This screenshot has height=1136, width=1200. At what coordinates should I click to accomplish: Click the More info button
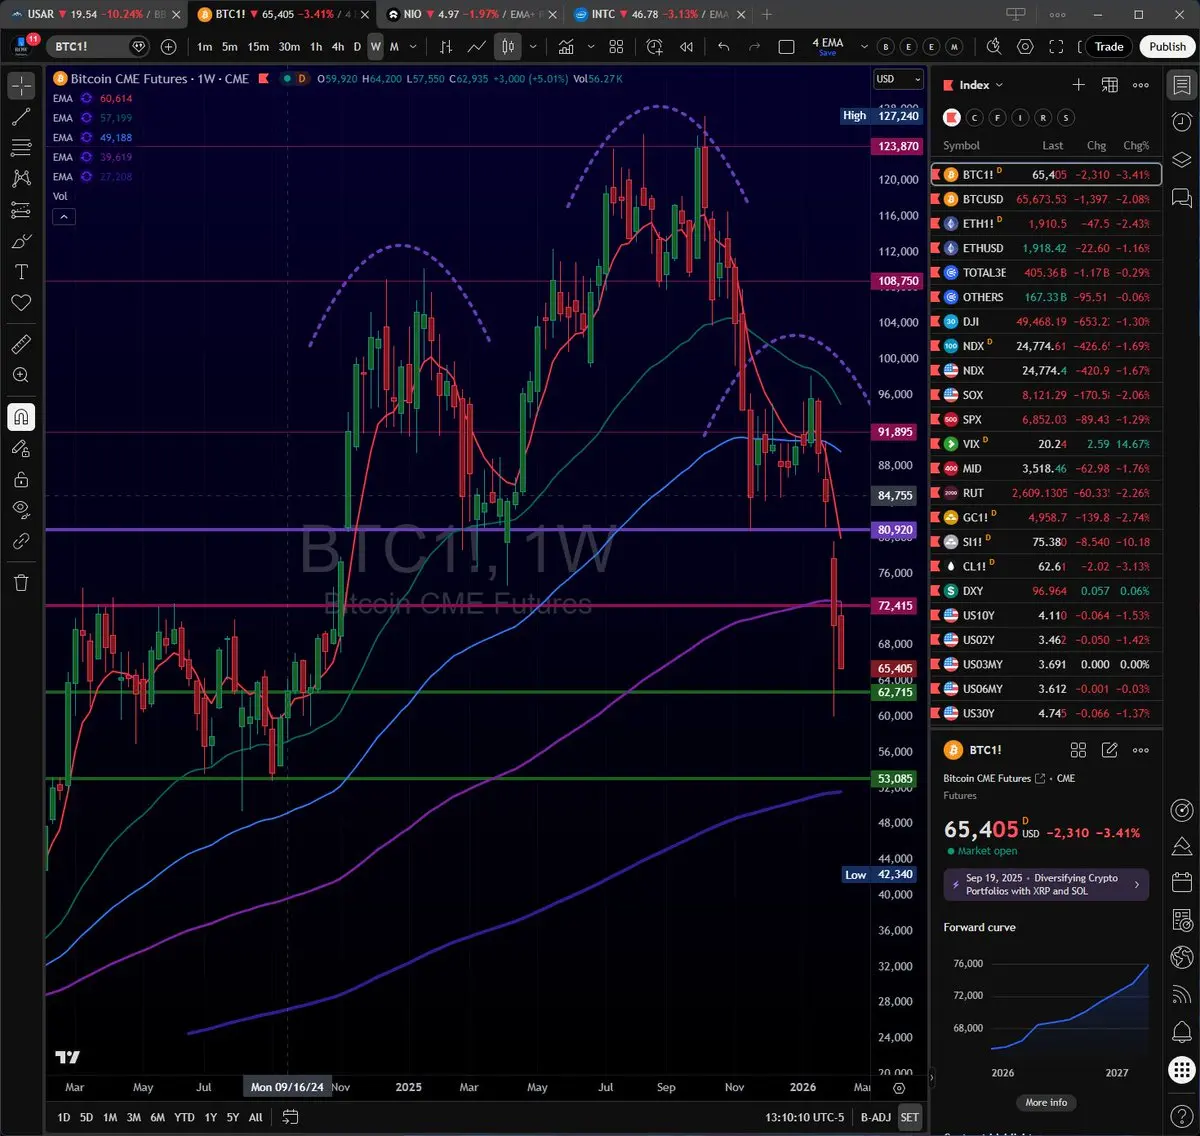click(x=1046, y=1102)
